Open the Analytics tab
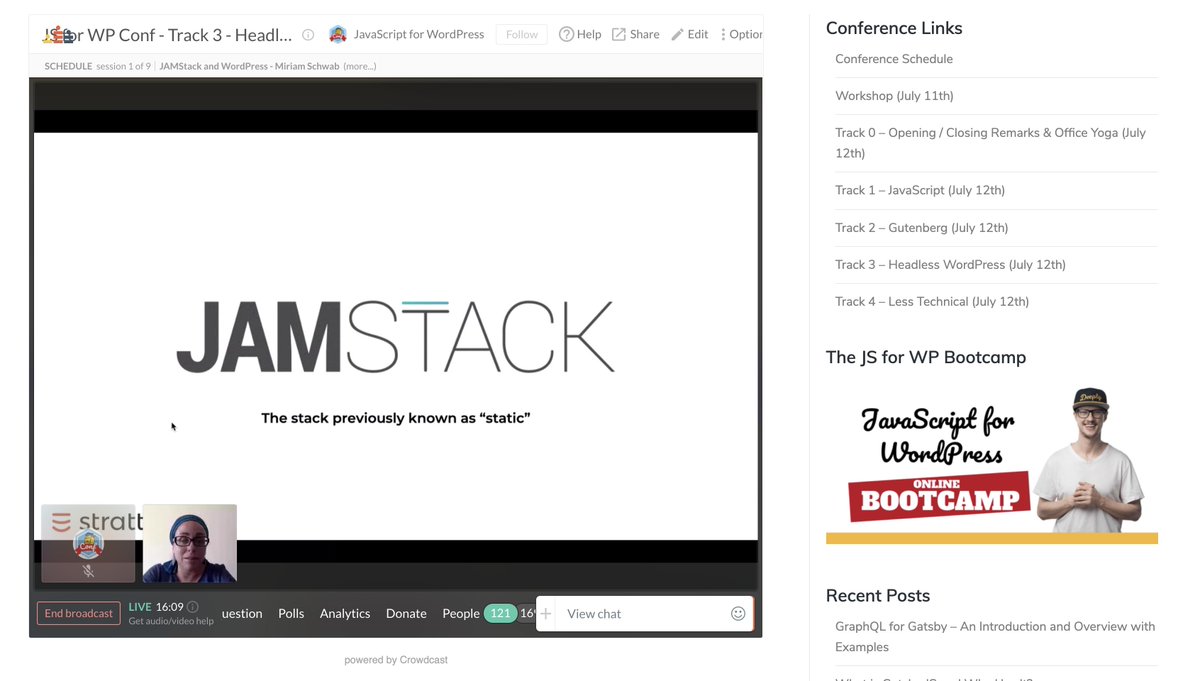 [345, 613]
